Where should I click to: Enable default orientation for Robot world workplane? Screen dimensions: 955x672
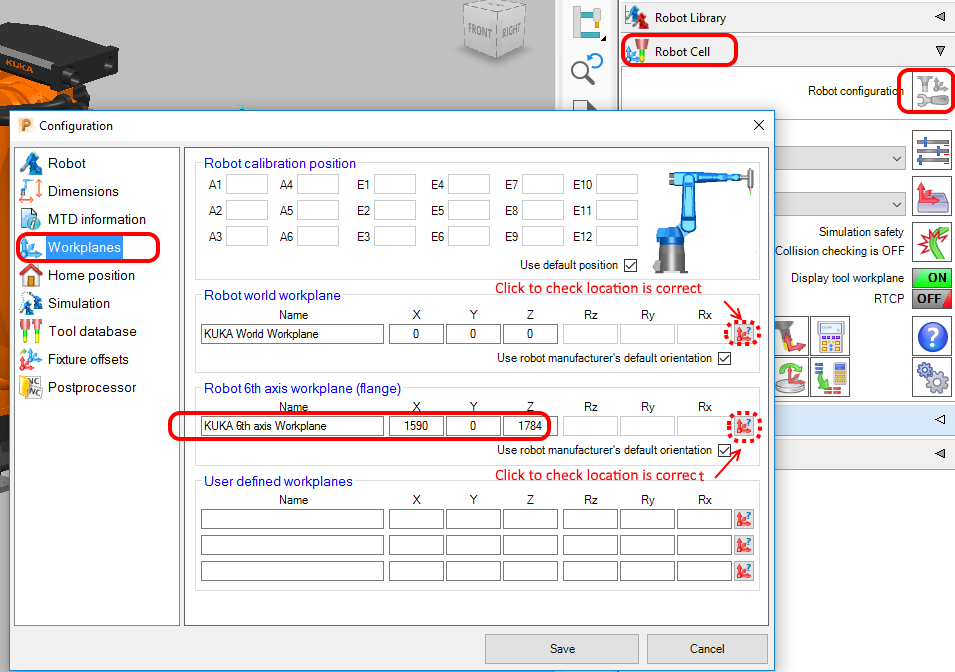[724, 360]
